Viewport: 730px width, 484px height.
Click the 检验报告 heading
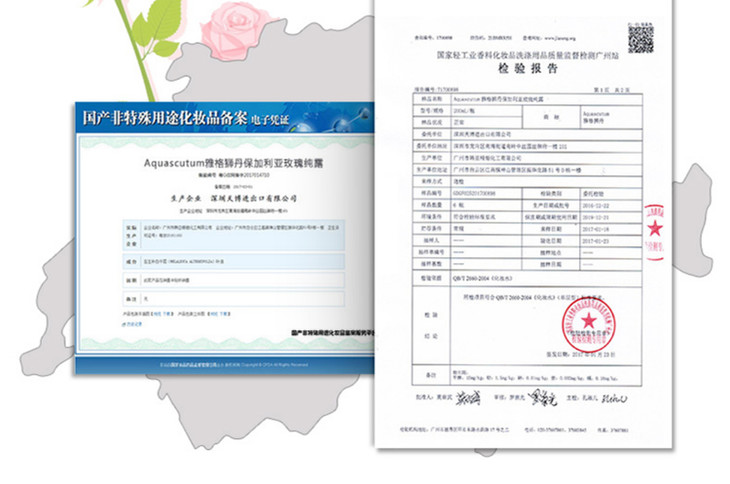[528, 69]
